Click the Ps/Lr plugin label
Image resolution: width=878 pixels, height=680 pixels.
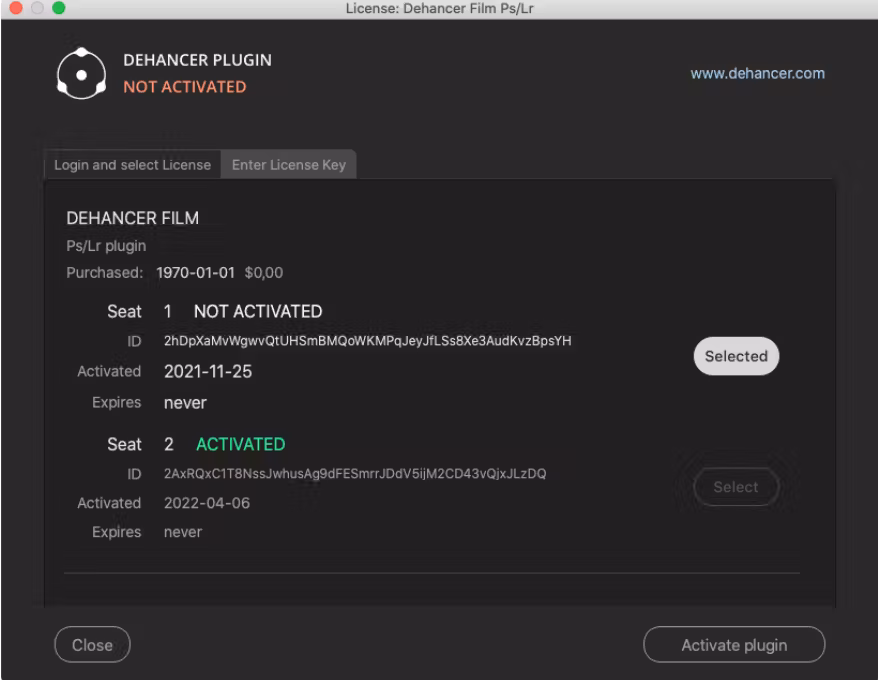coord(106,246)
